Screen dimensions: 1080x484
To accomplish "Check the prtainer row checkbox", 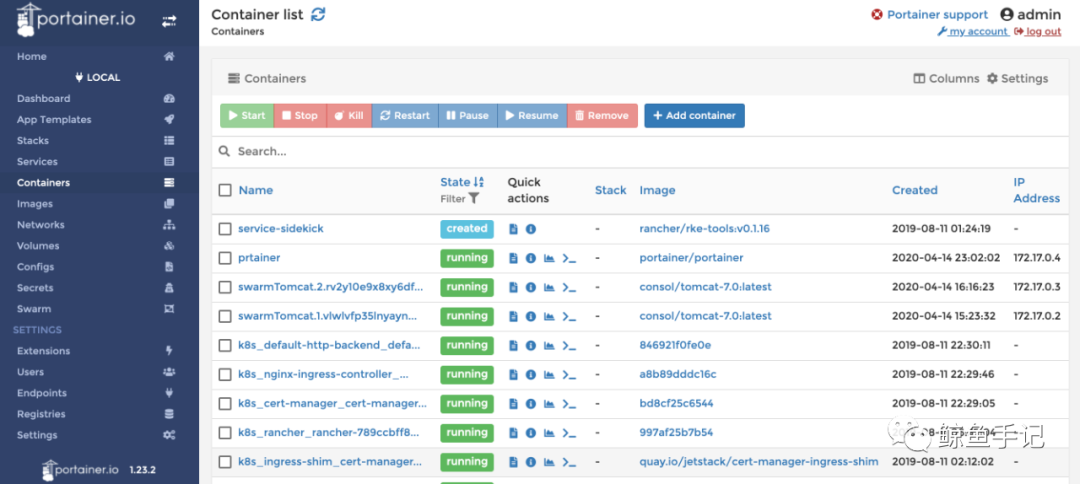I will (x=225, y=258).
